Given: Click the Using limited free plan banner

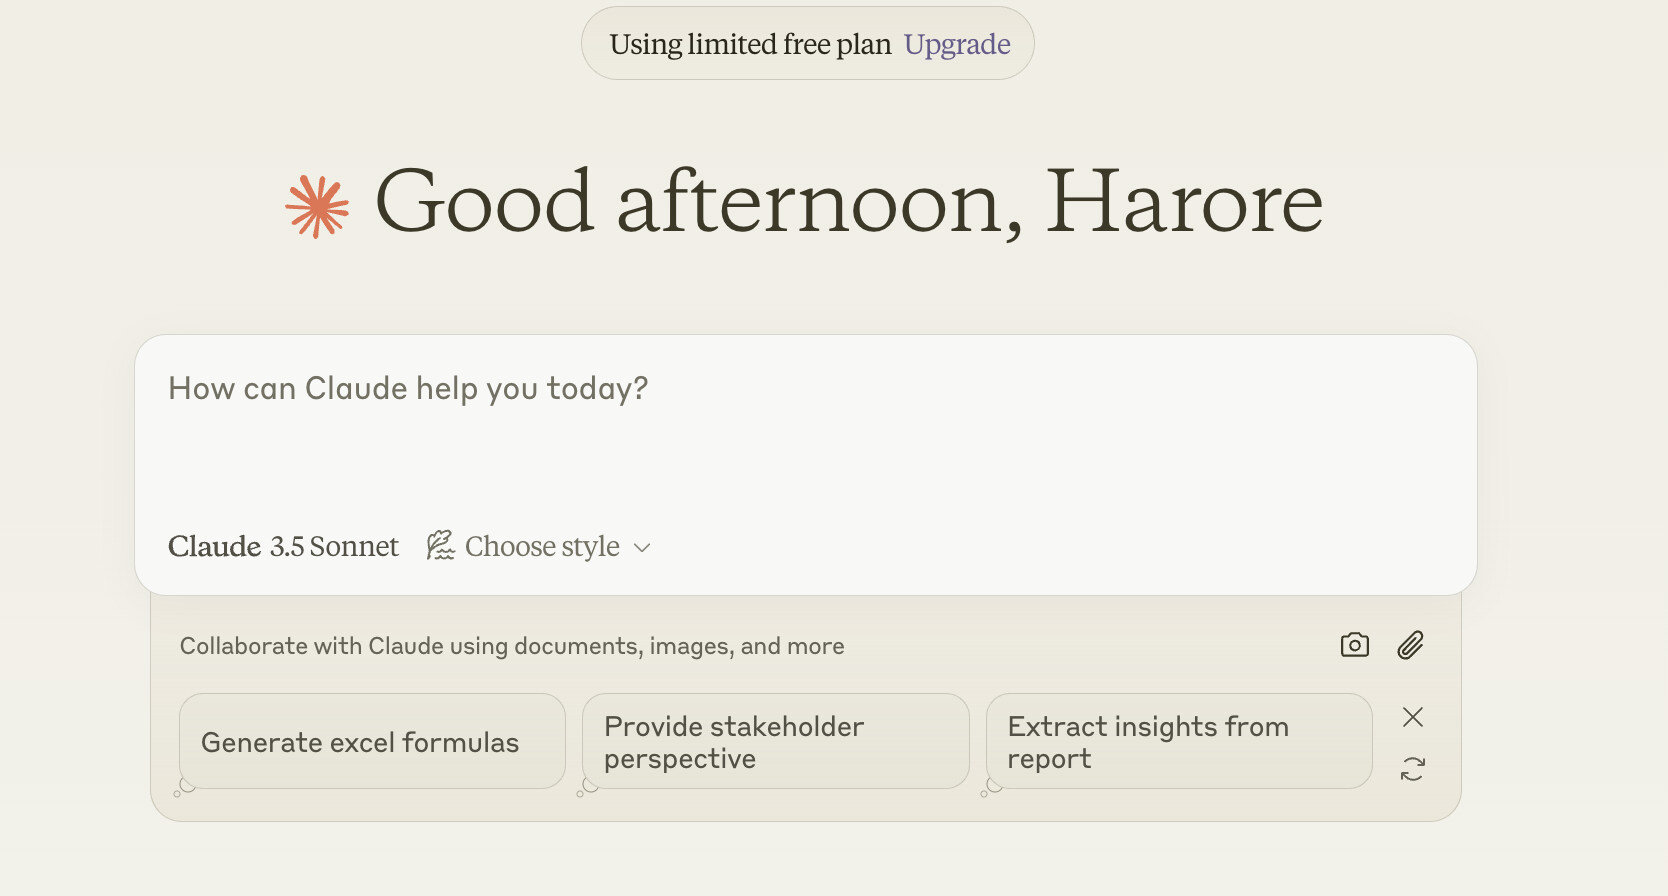Looking at the screenshot, I should [808, 44].
